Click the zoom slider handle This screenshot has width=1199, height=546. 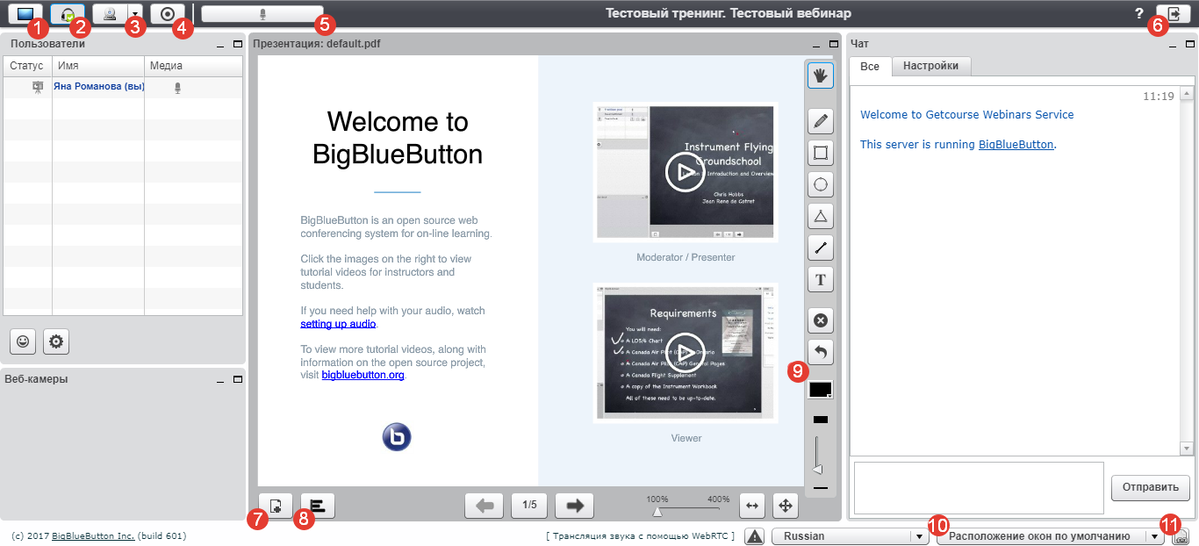pyautogui.click(x=656, y=512)
